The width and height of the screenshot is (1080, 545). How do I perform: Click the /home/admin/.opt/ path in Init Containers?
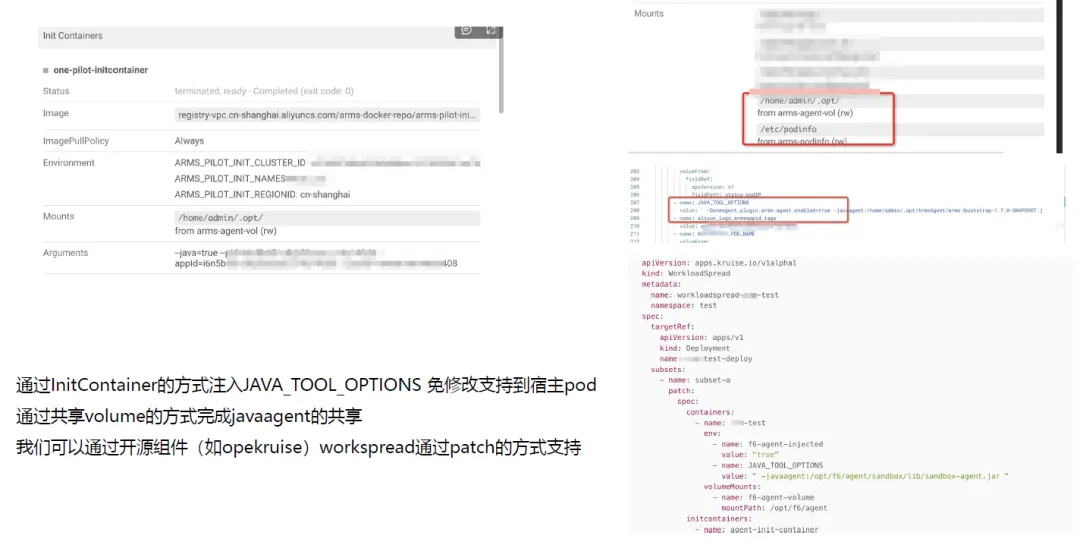pos(220,218)
